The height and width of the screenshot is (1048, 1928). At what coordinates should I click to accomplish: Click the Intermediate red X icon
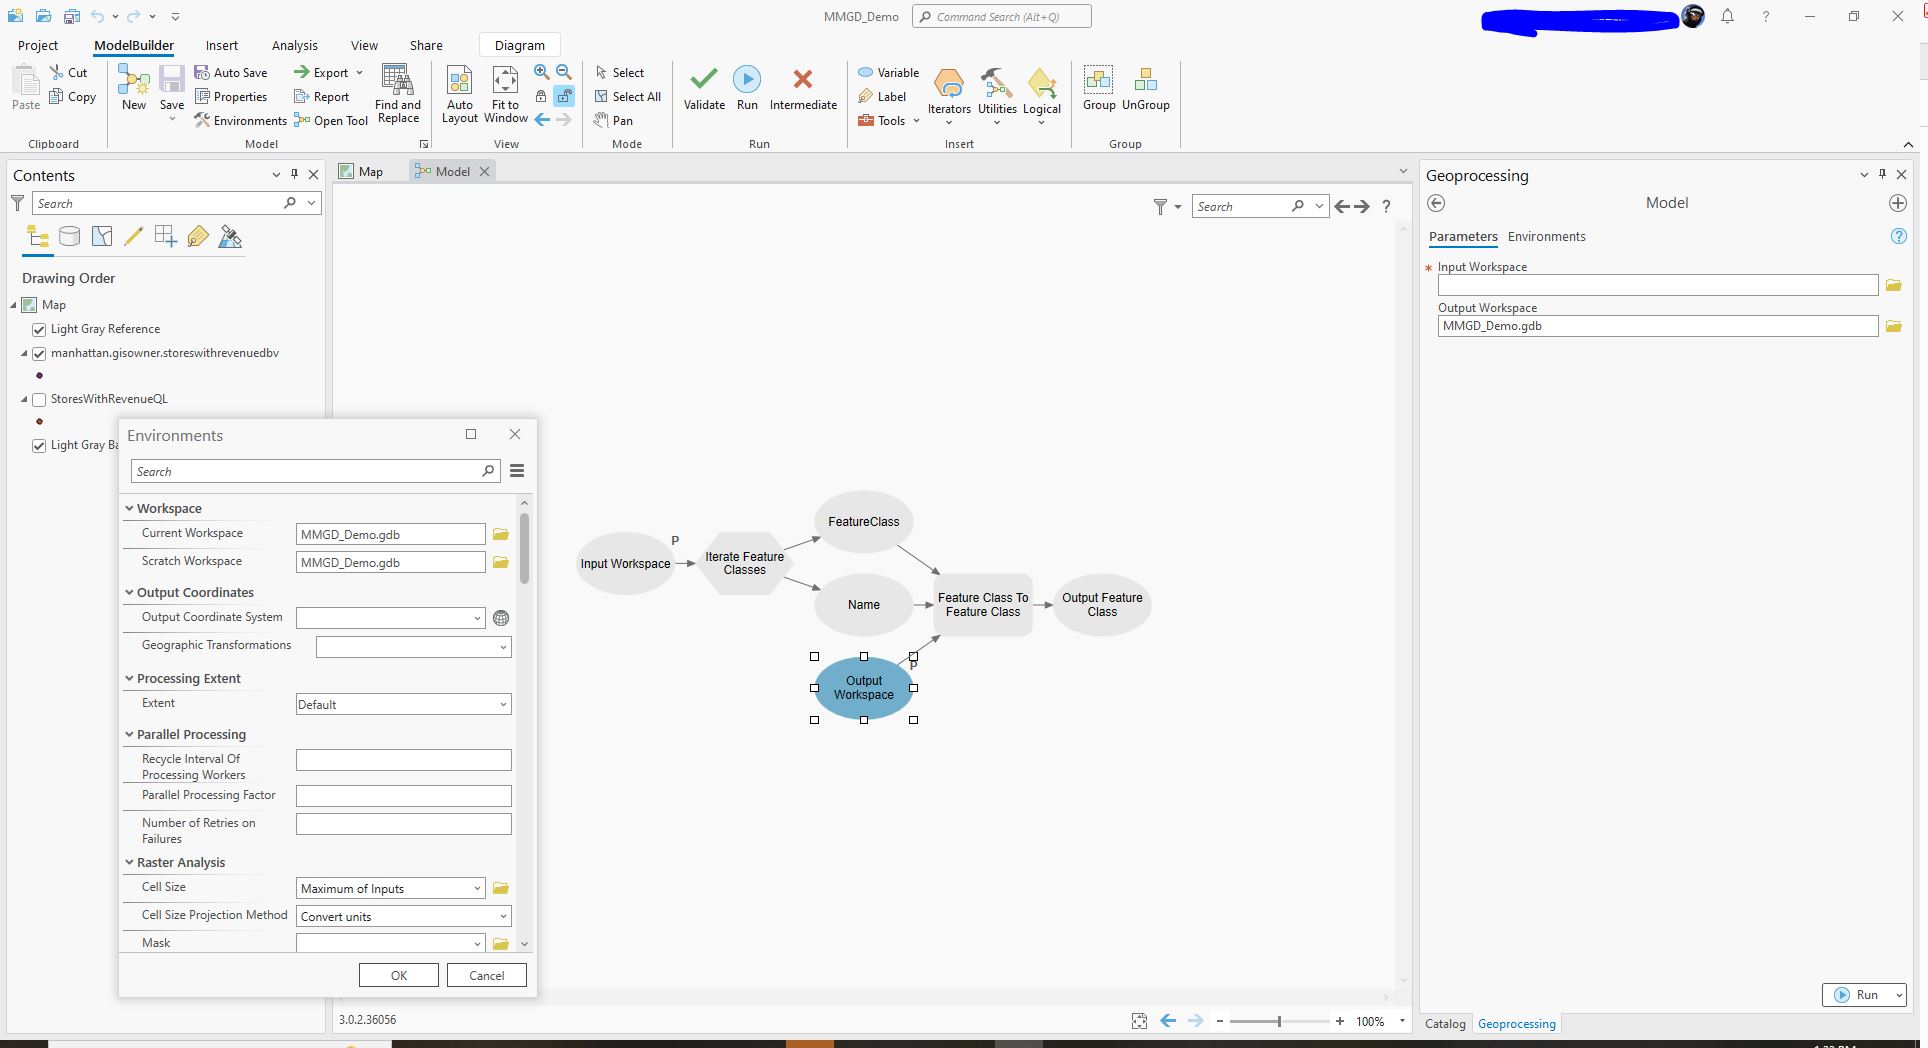(802, 79)
